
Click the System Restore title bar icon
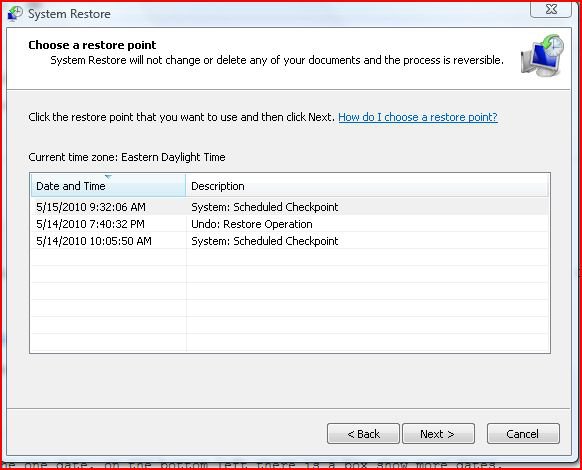pyautogui.click(x=15, y=13)
